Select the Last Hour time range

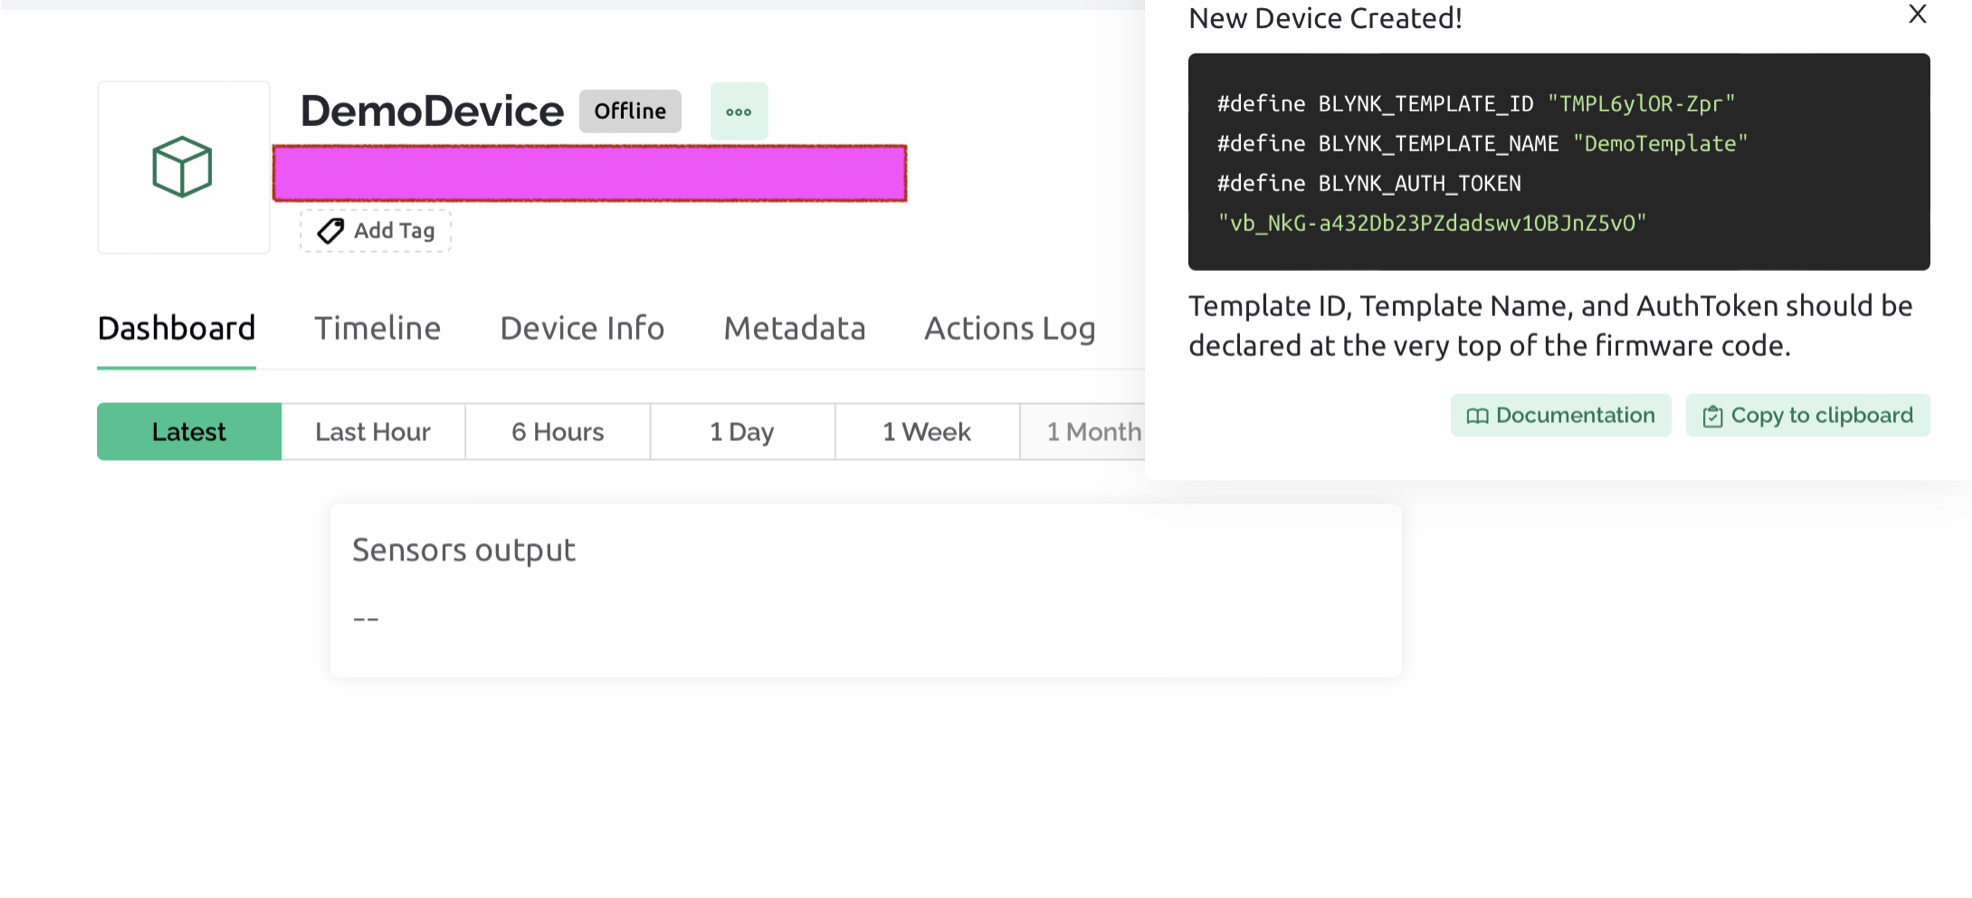pyautogui.click(x=373, y=432)
